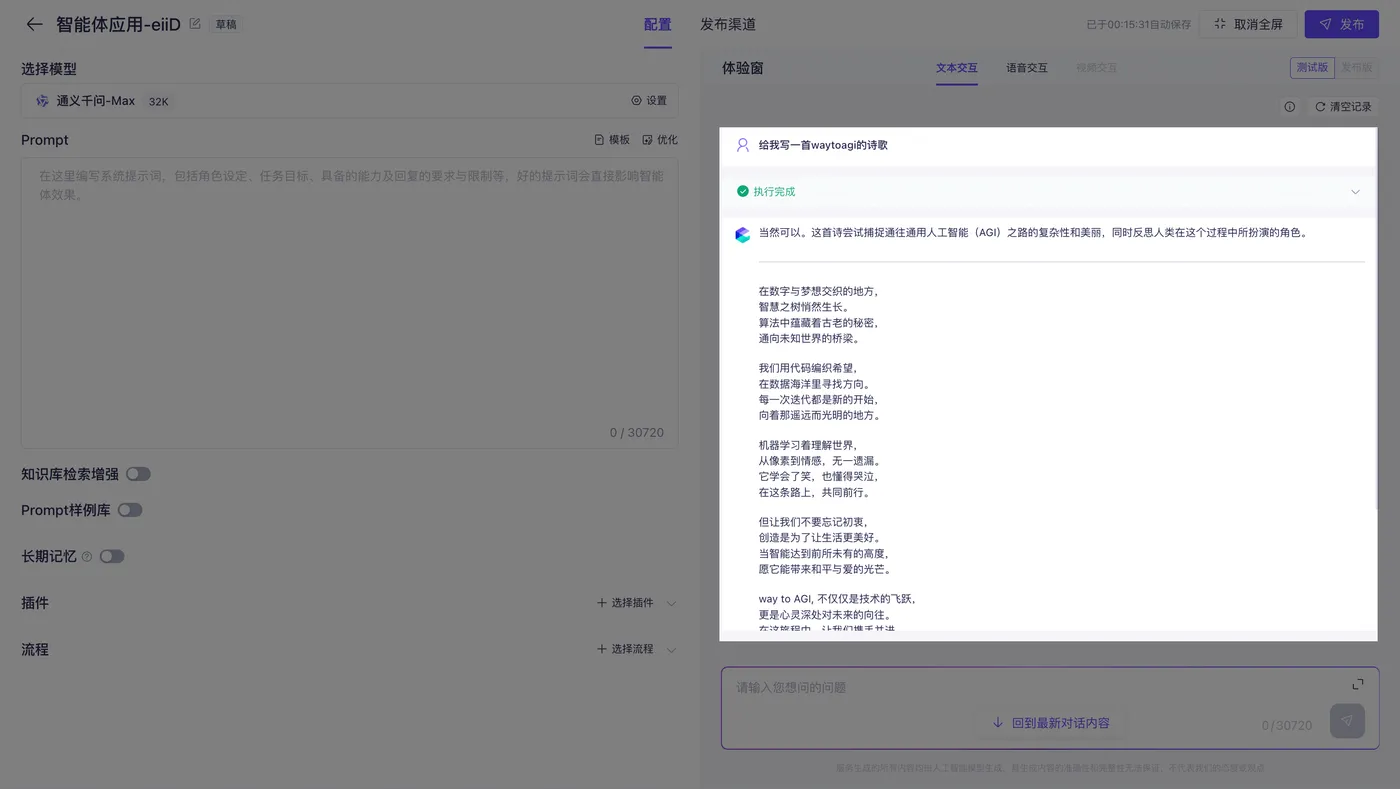Select the 文本交互 tab
The height and width of the screenshot is (789, 1400).
[957, 68]
